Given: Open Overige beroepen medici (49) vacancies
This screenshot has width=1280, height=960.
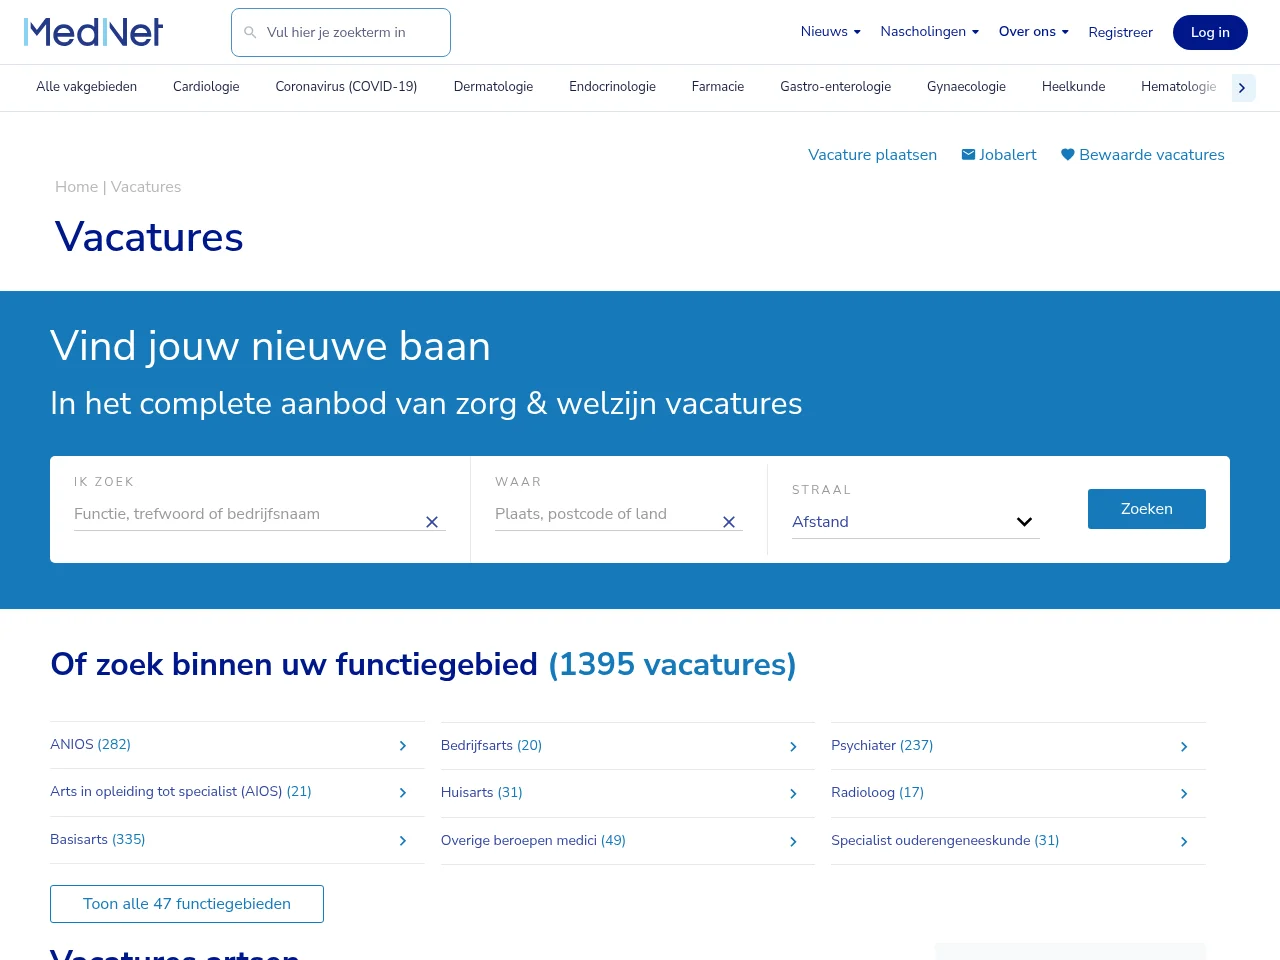Looking at the screenshot, I should (533, 840).
